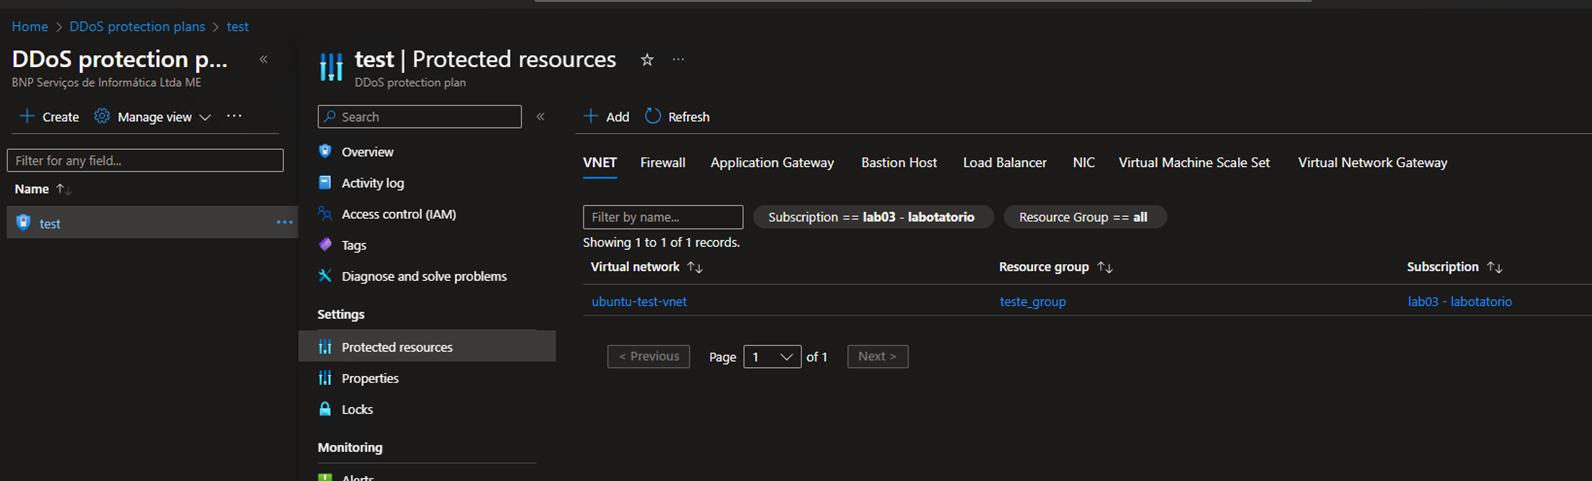Click Add to protect a resource
The width and height of the screenshot is (1592, 481).
607,116
